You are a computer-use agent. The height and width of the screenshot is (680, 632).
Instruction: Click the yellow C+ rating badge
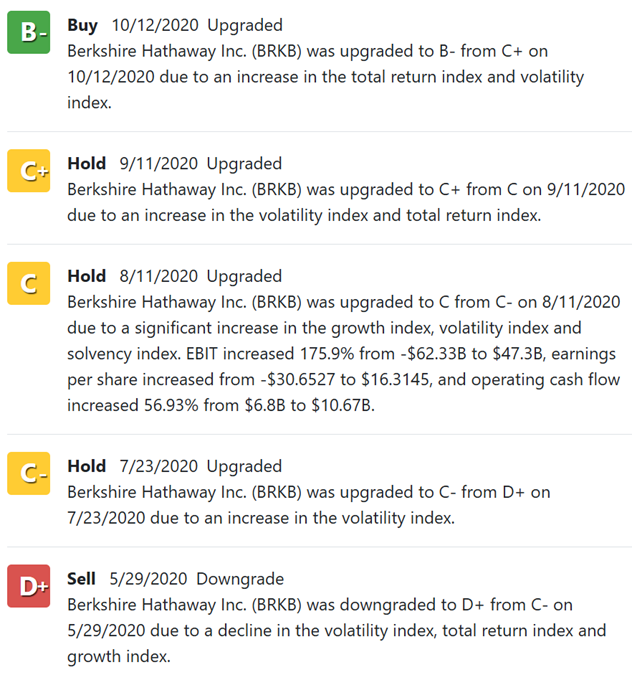[x=30, y=171]
